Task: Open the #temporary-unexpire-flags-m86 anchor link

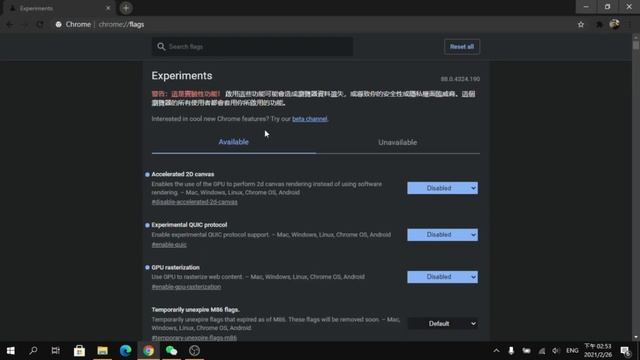Action: pyautogui.click(x=194, y=338)
